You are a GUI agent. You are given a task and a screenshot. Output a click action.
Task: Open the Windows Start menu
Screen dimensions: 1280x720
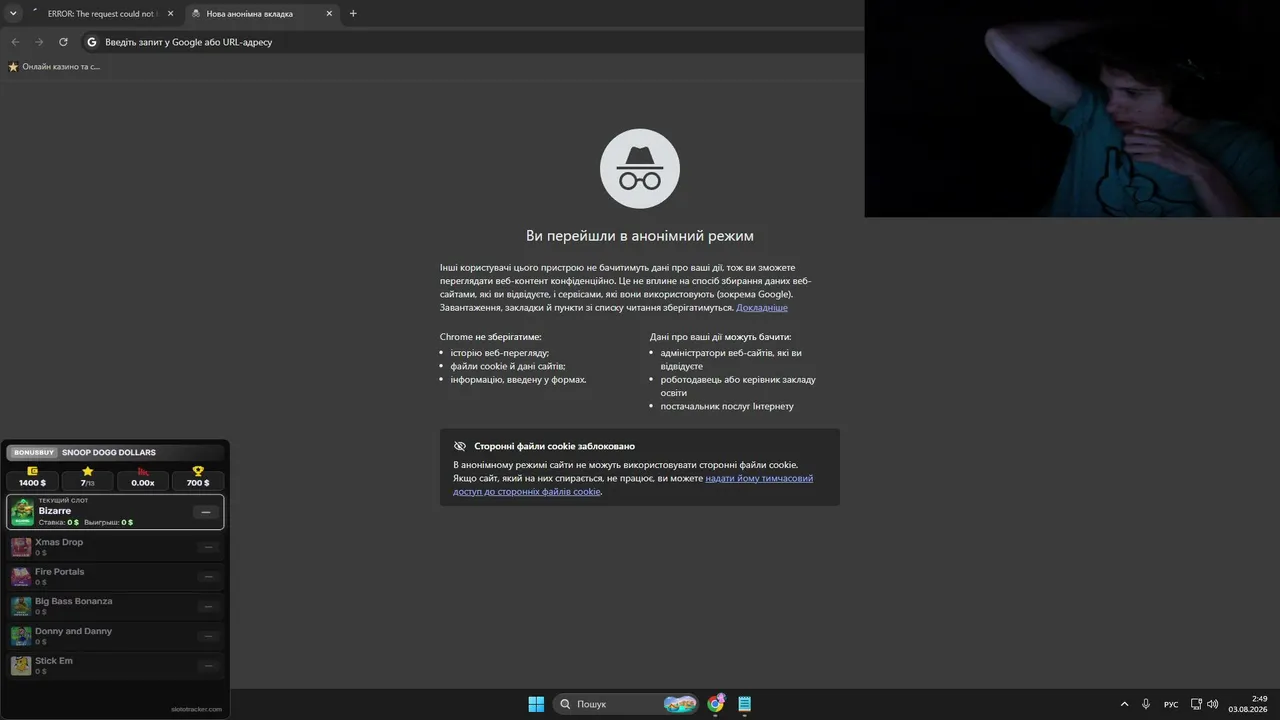tap(536, 704)
